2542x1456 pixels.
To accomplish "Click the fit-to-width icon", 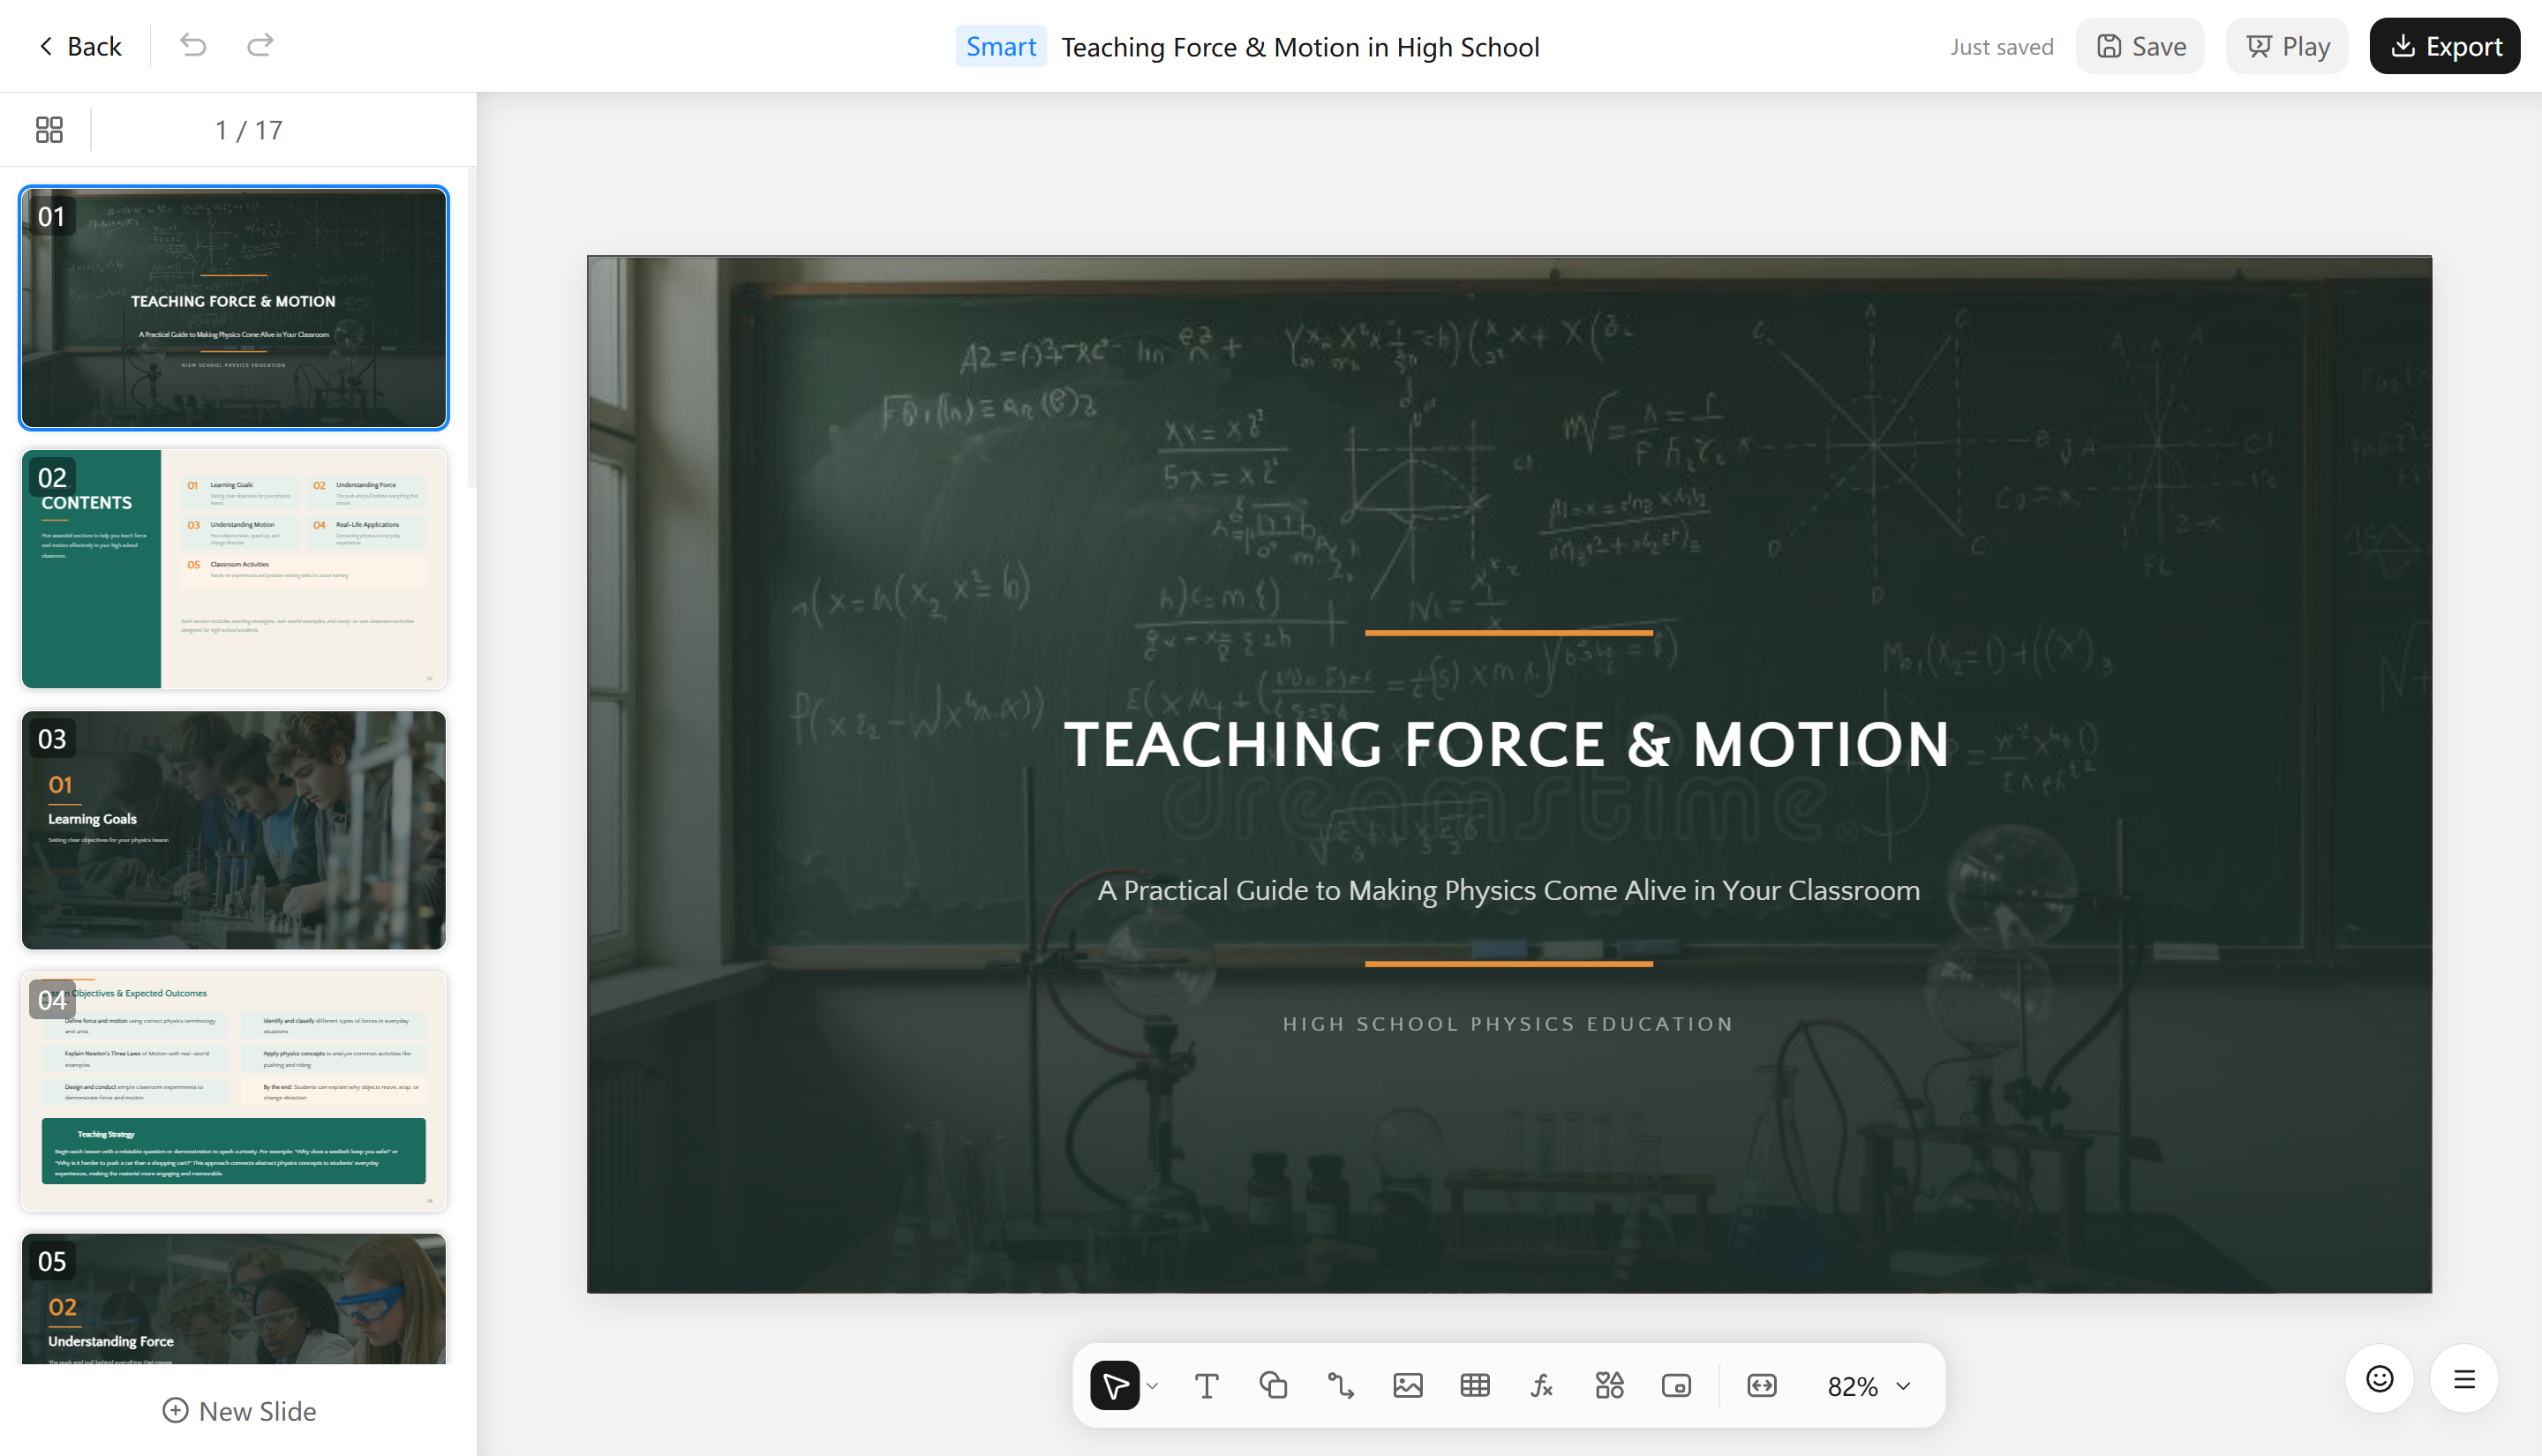I will point(1762,1385).
